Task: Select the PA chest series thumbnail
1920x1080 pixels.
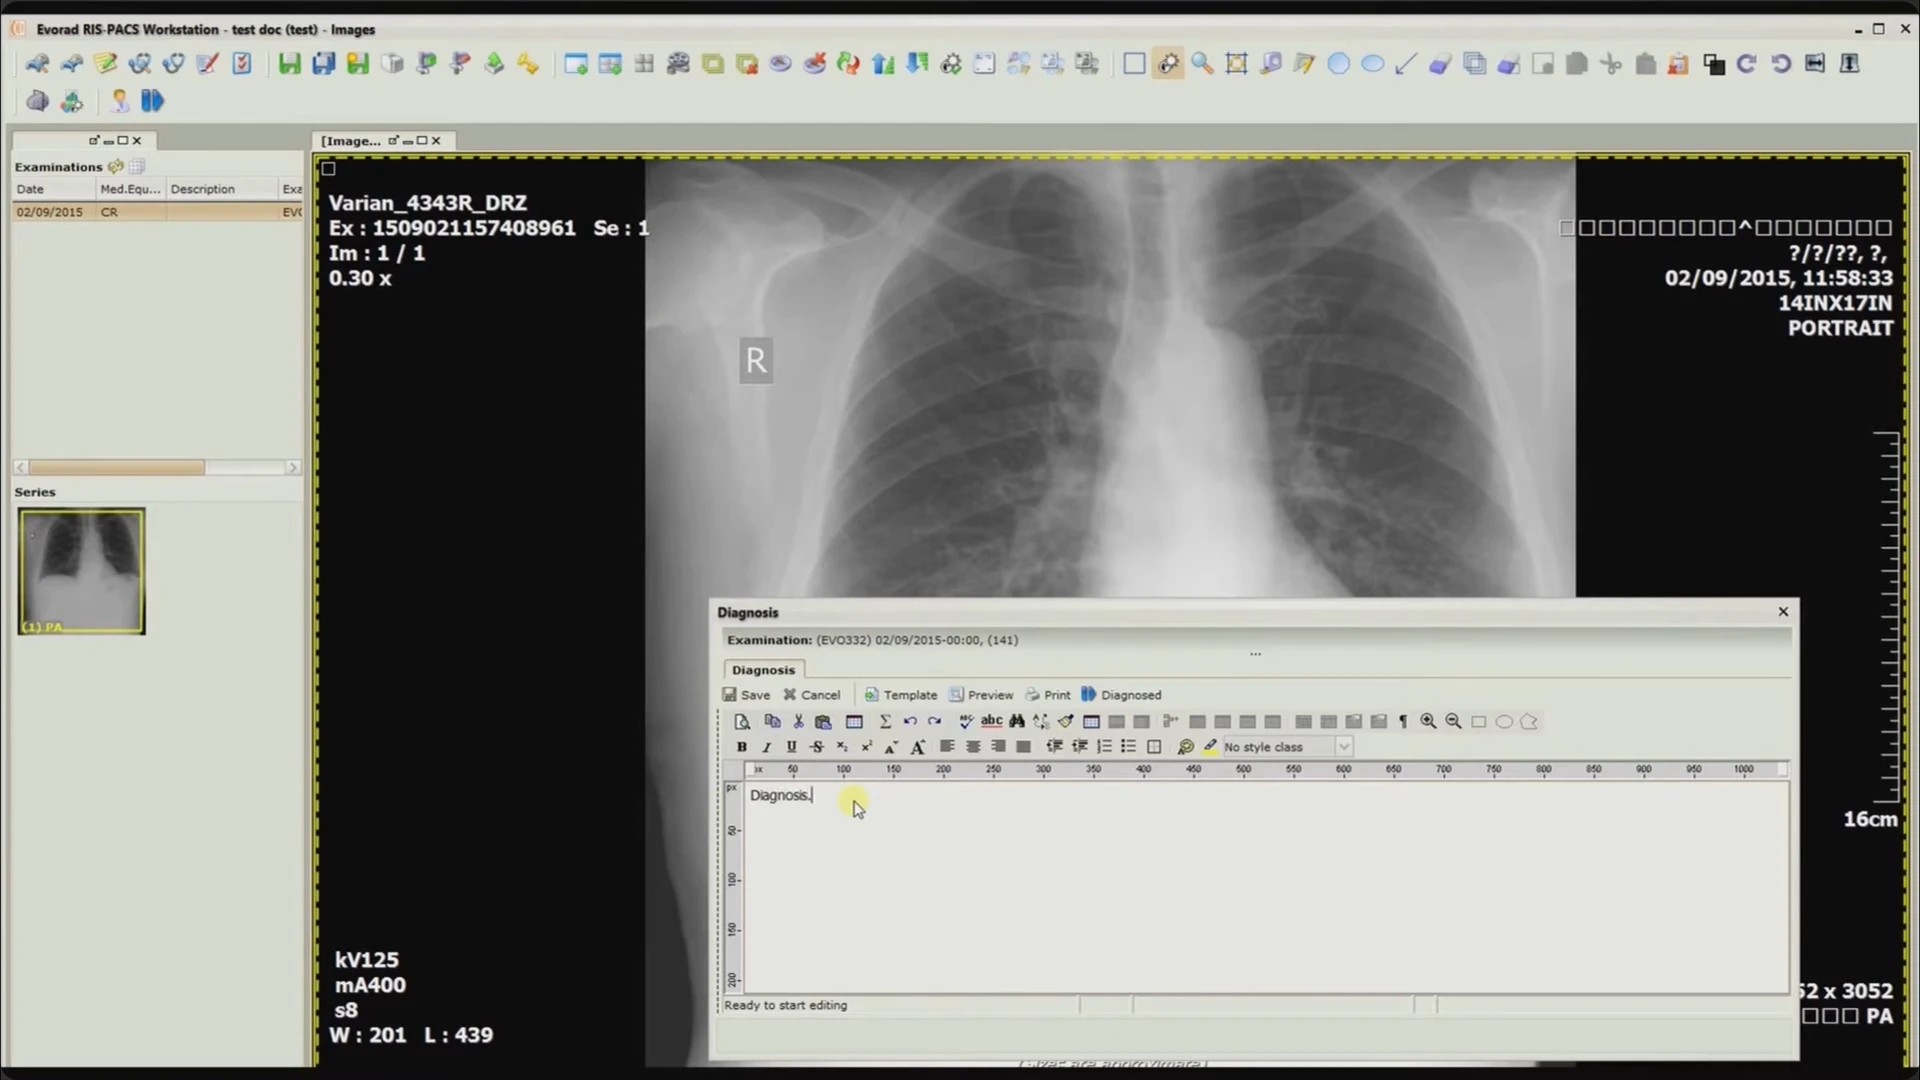Action: 81,571
